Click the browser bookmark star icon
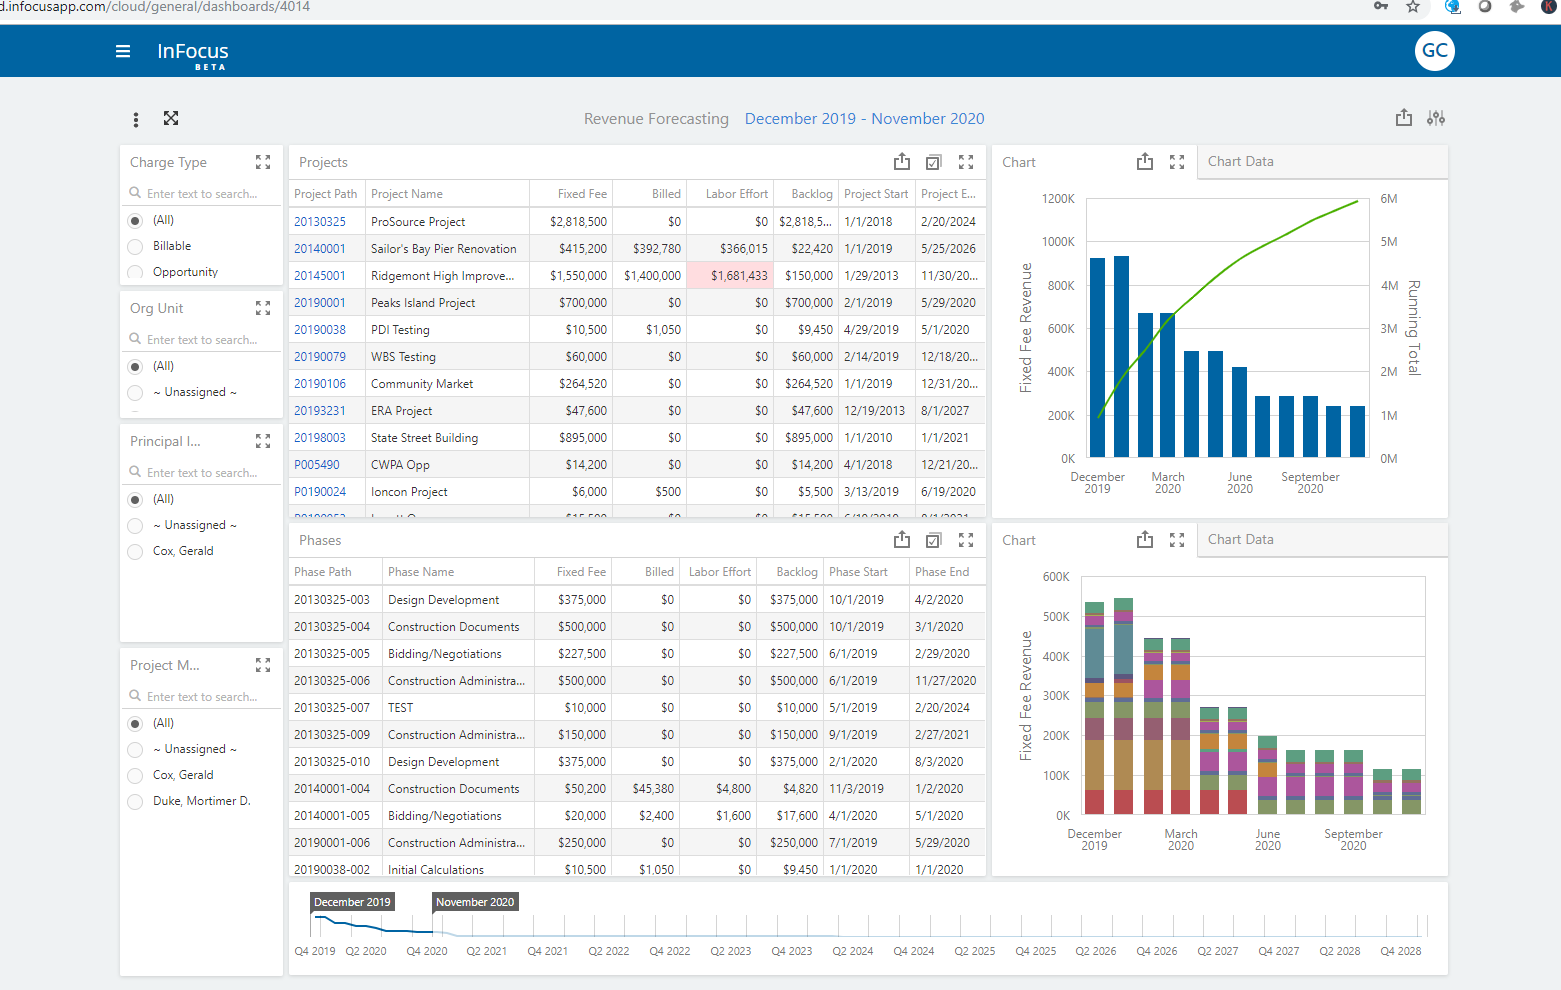This screenshot has width=1561, height=990. (1413, 7)
